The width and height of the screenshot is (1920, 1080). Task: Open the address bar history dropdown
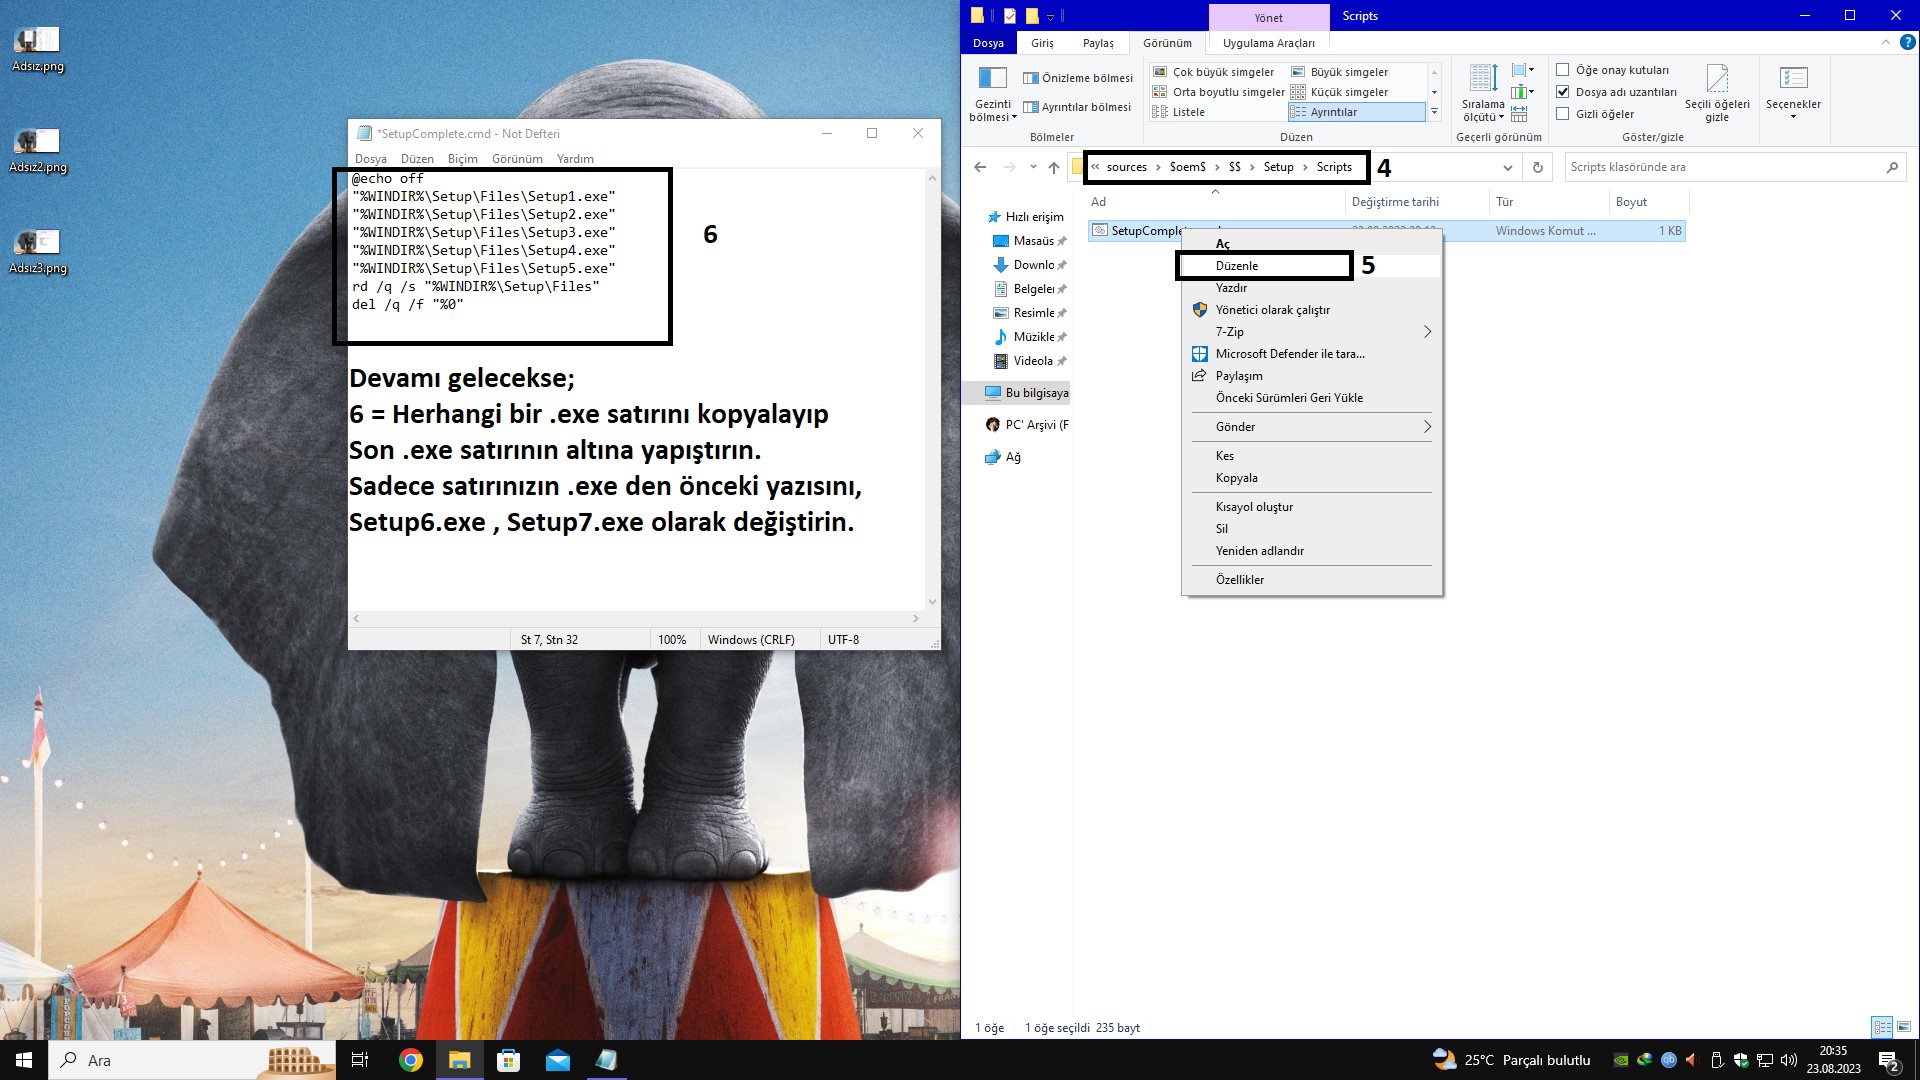[x=1507, y=167]
